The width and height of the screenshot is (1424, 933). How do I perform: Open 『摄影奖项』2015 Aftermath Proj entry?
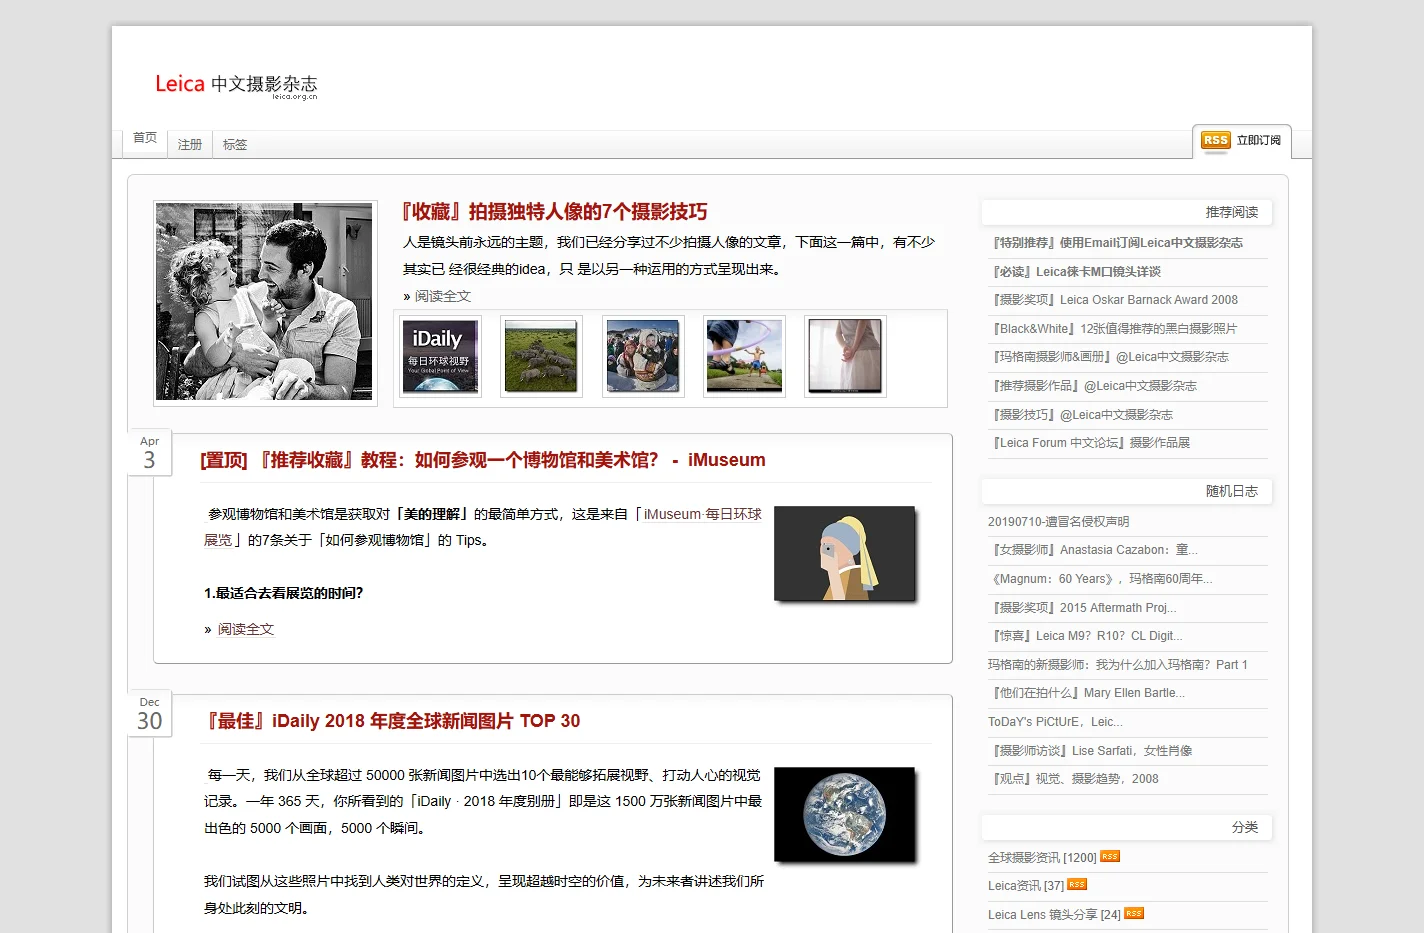click(1082, 608)
